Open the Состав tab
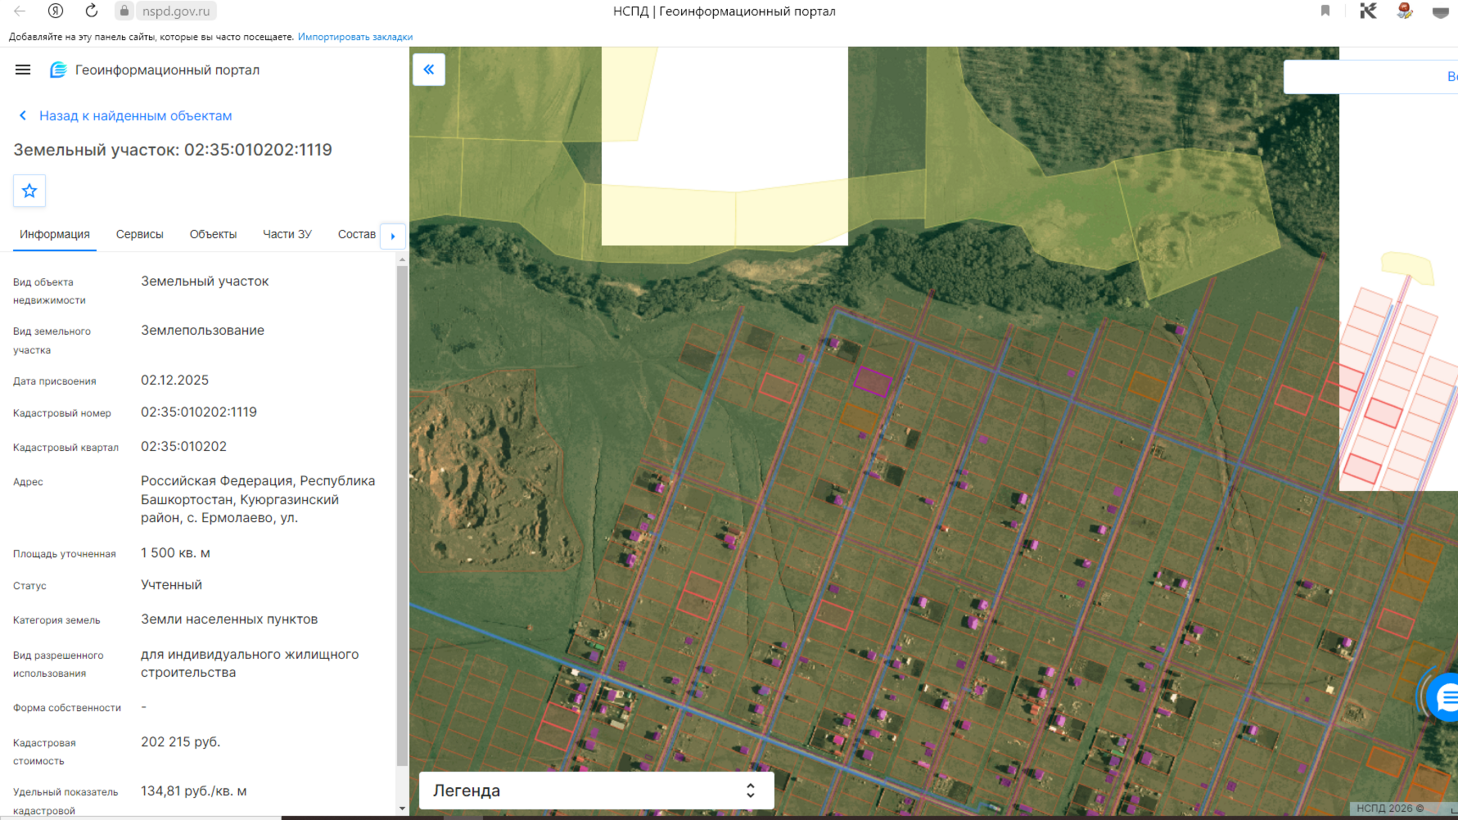1458x820 pixels. click(x=356, y=234)
